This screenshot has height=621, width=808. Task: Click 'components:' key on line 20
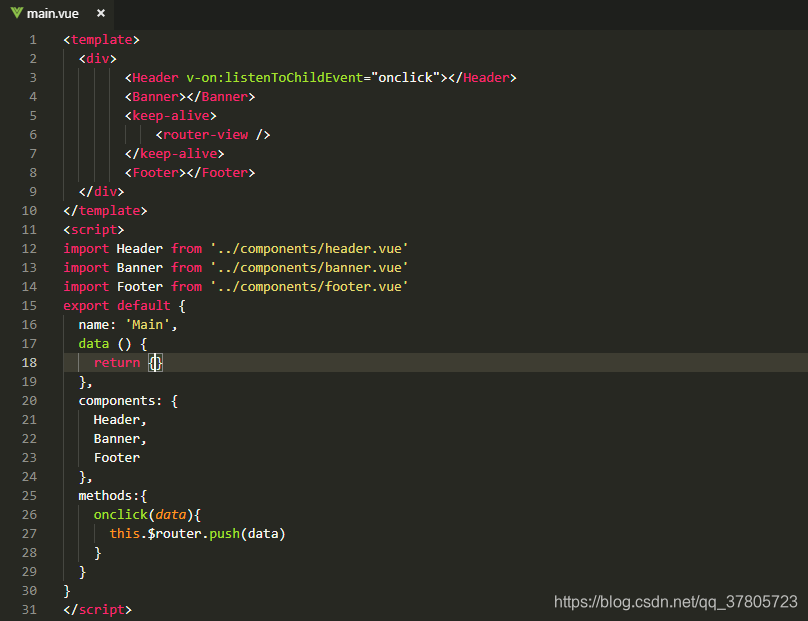click(121, 401)
